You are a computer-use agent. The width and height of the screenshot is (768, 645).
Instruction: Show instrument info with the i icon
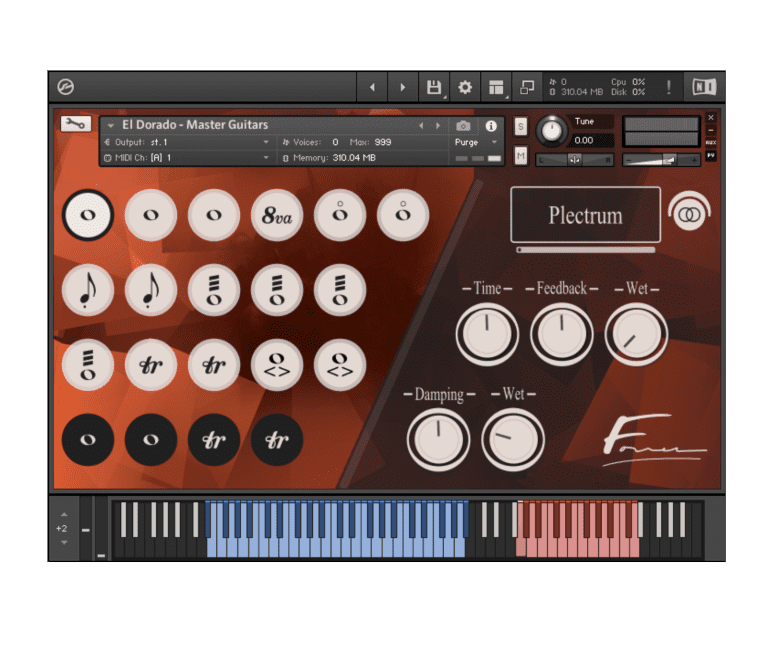pyautogui.click(x=491, y=126)
